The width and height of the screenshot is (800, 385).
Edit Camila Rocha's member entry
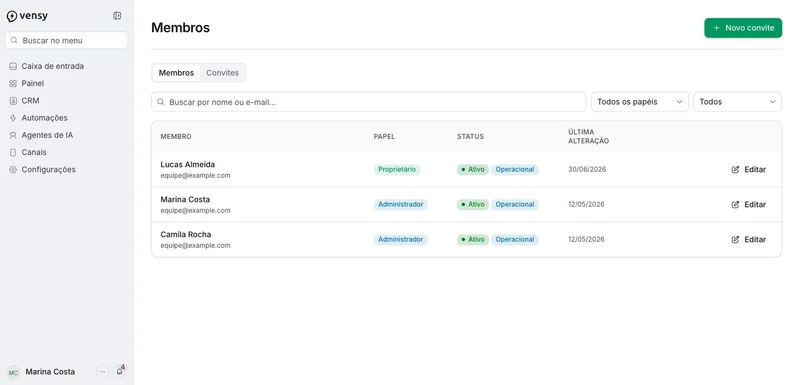(x=748, y=240)
